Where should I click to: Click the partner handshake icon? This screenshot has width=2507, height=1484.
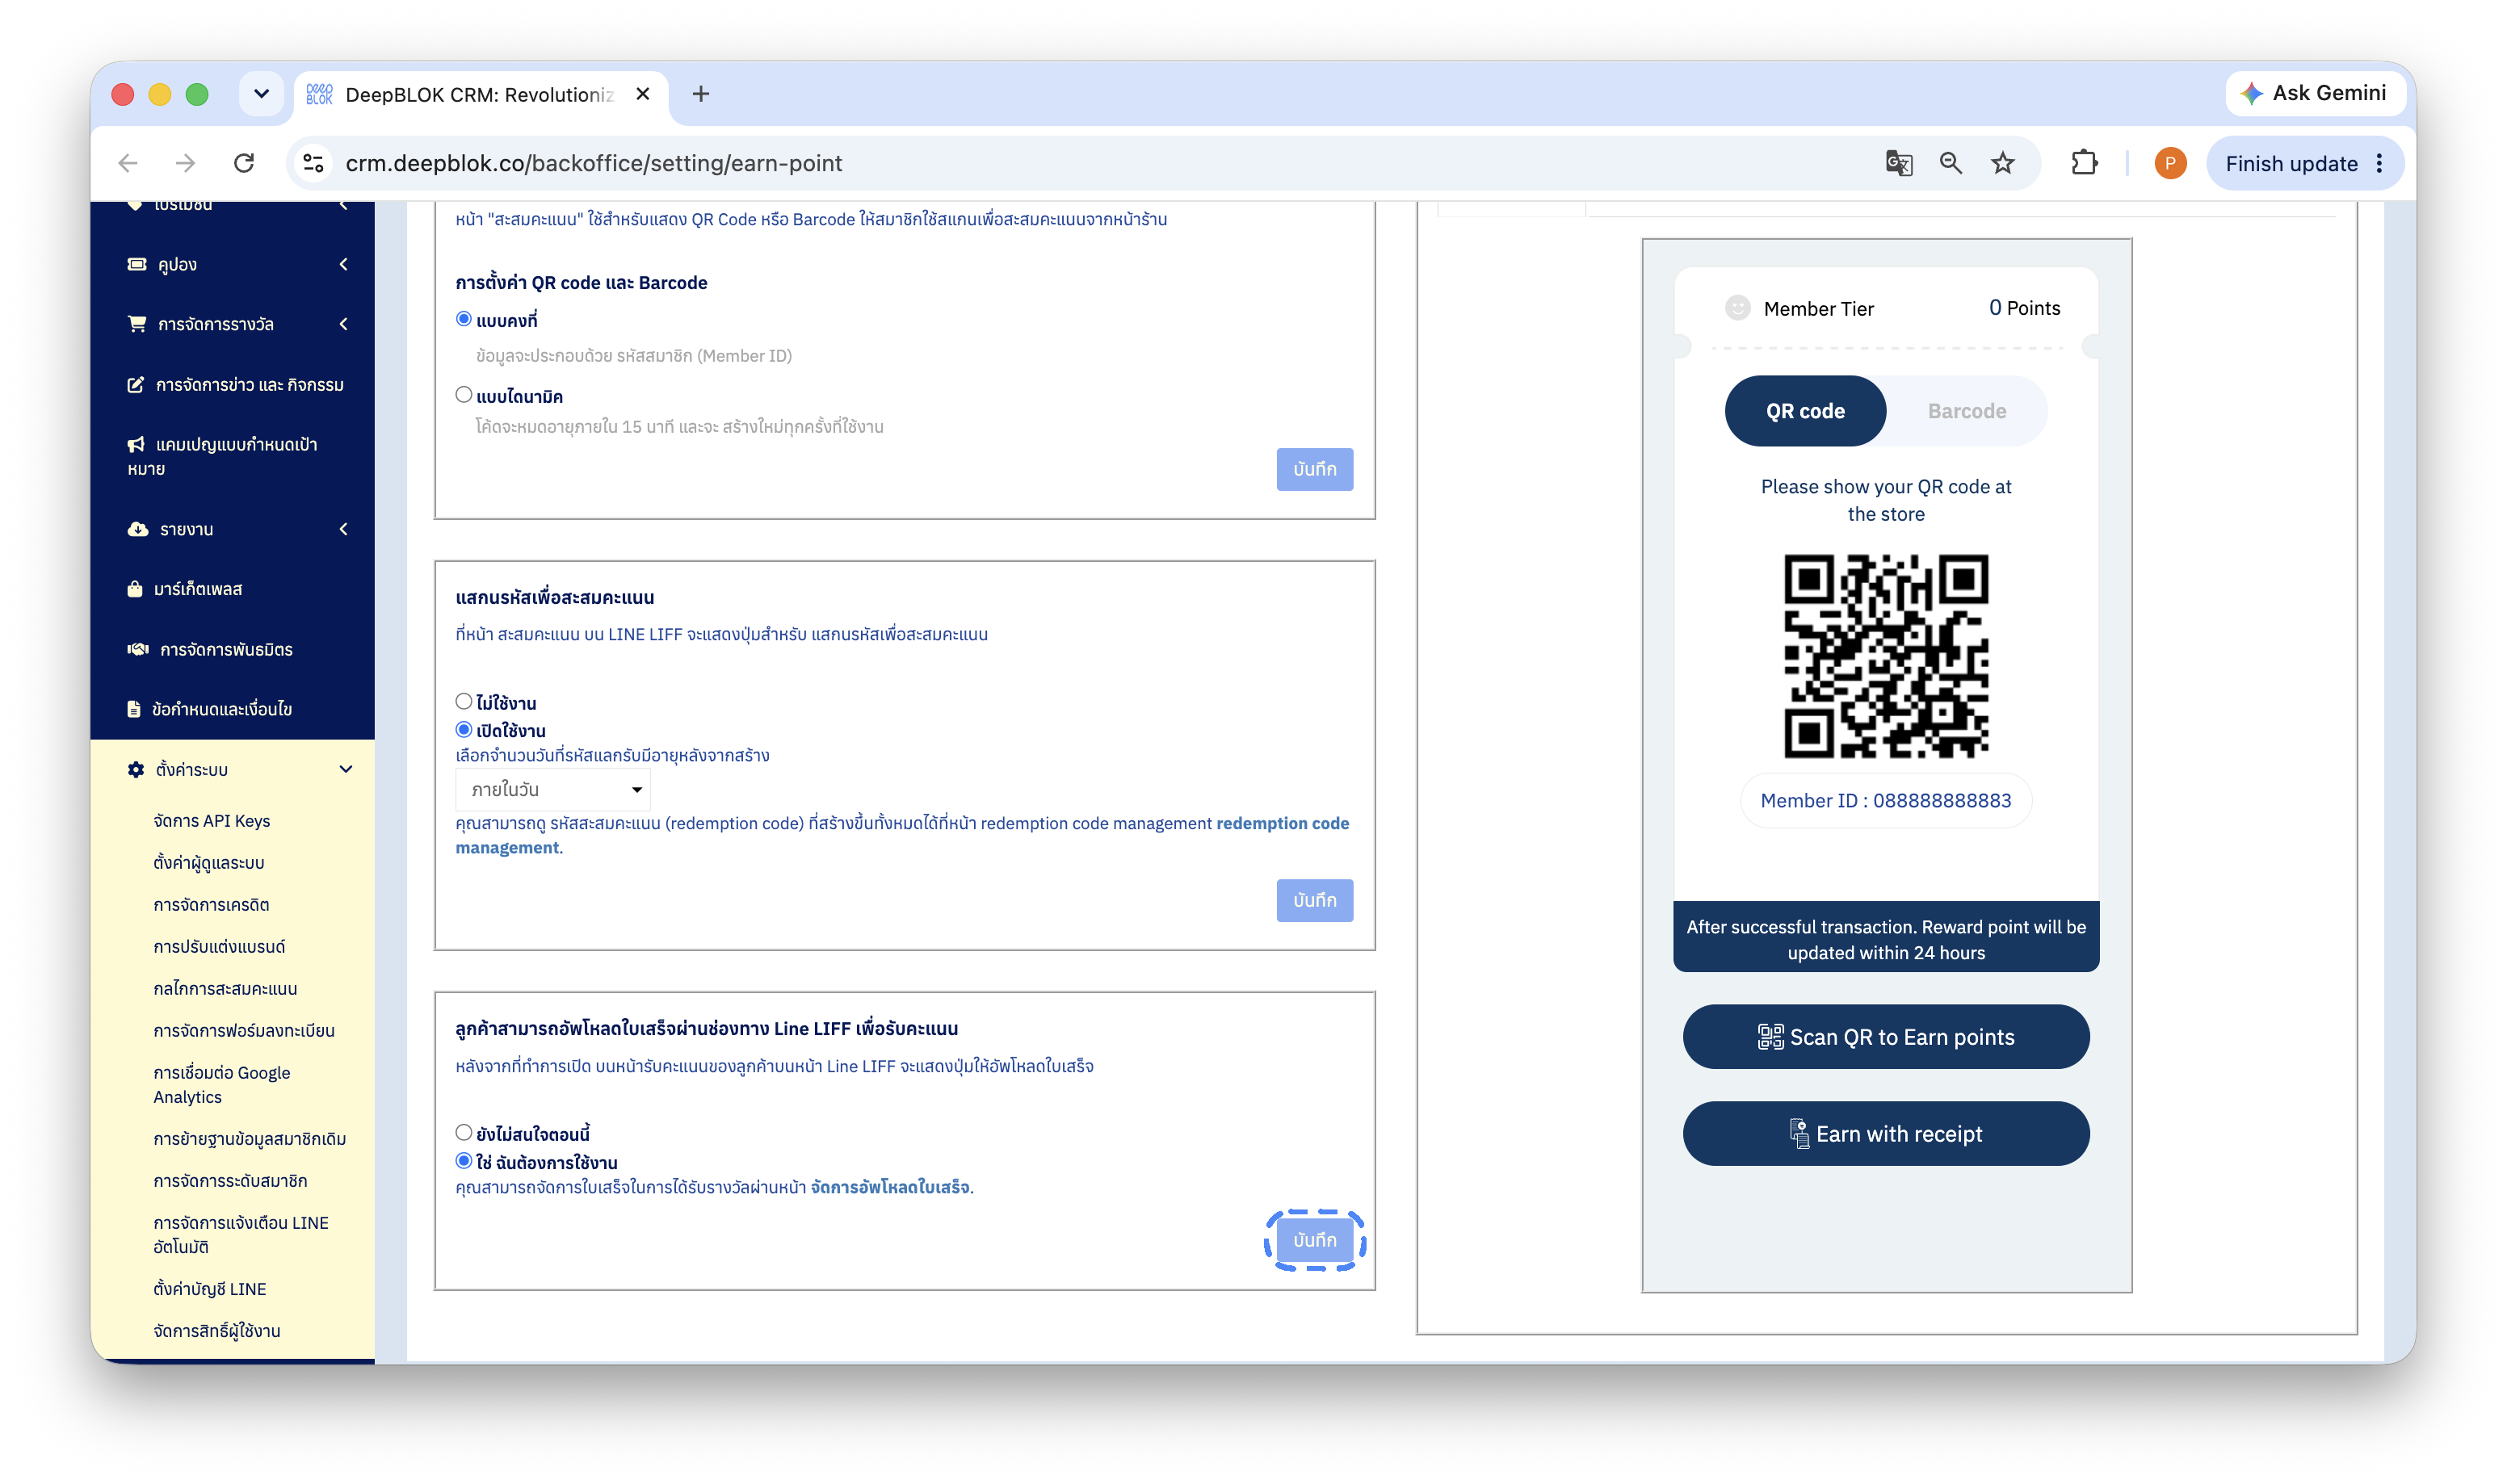(138, 649)
